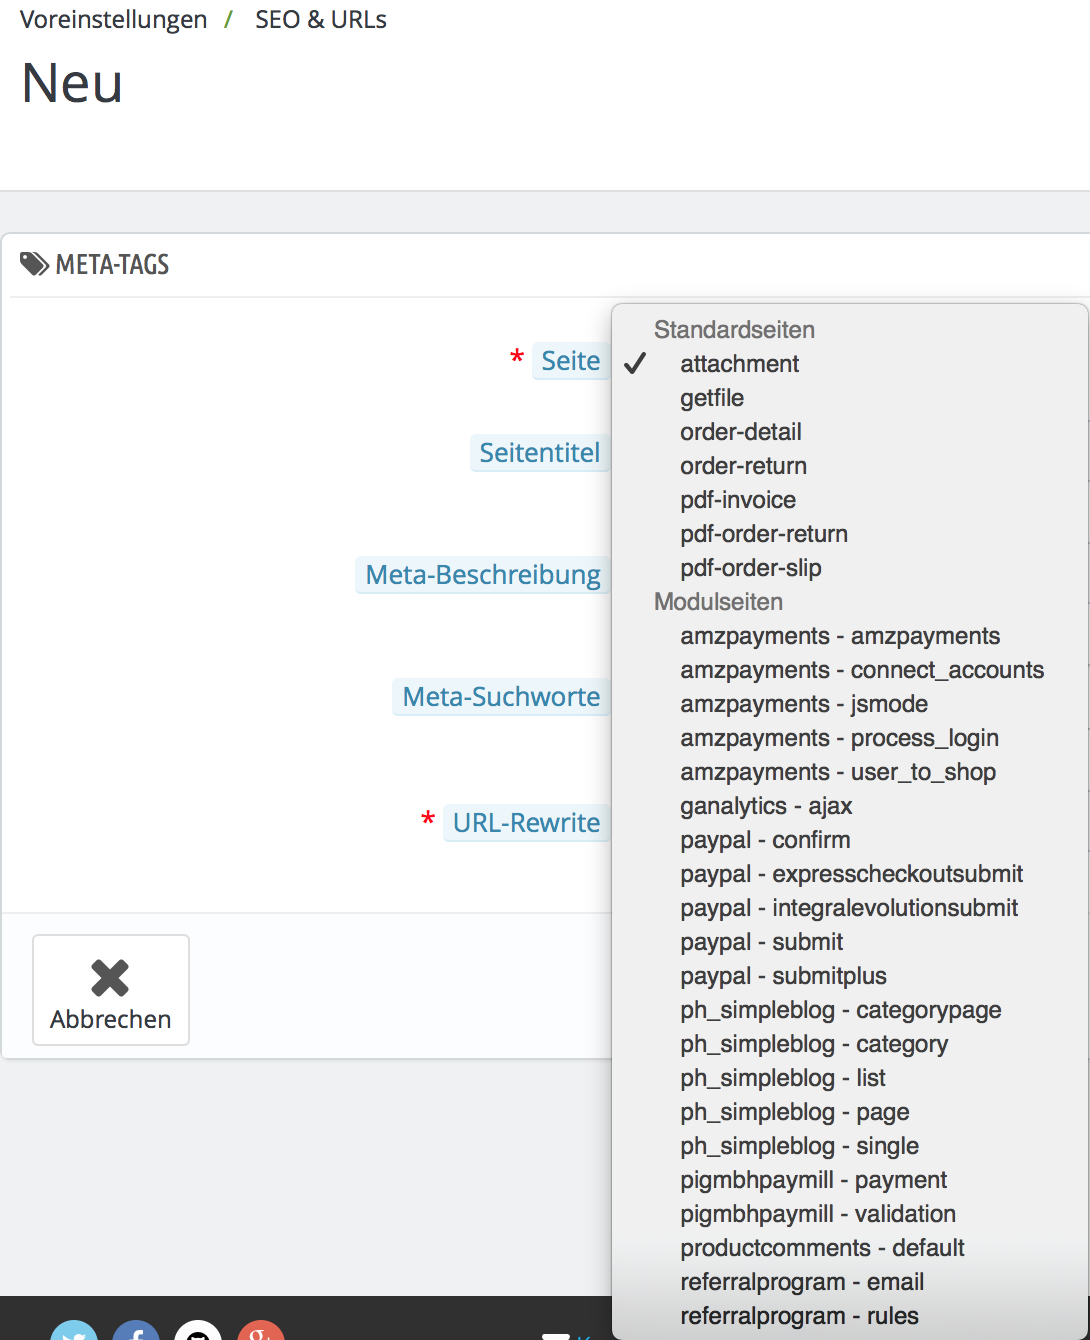
Task: Pick pdf-invoice in the dropdown
Action: [x=738, y=500]
